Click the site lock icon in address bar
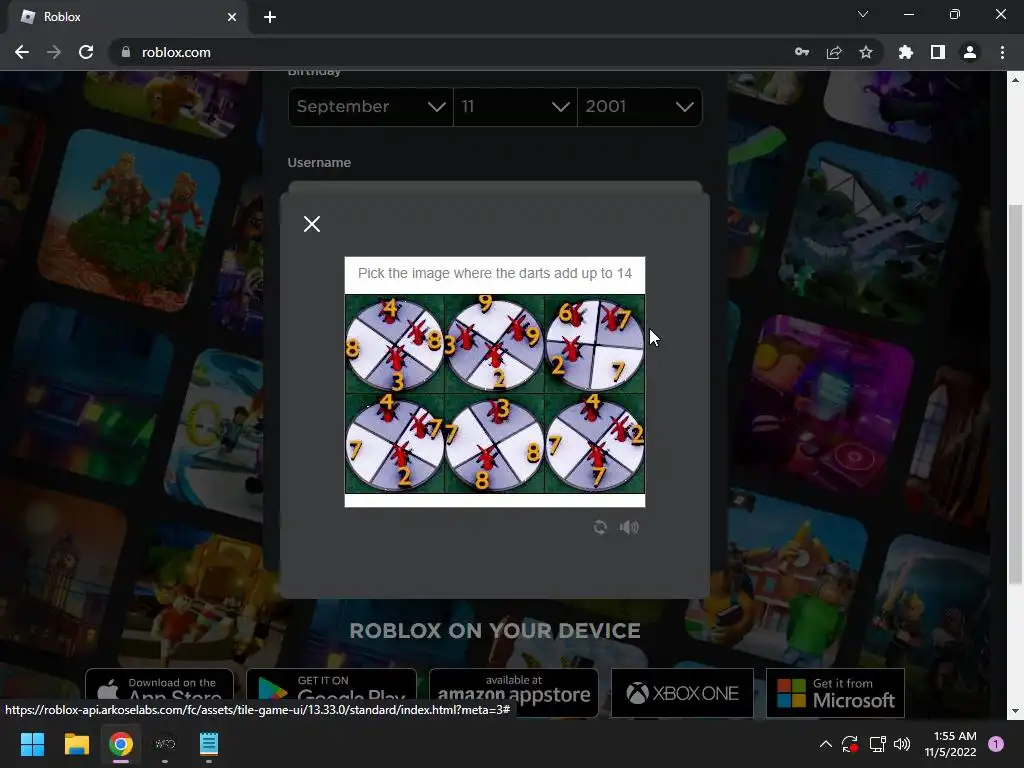The height and width of the screenshot is (768, 1024). click(x=126, y=52)
